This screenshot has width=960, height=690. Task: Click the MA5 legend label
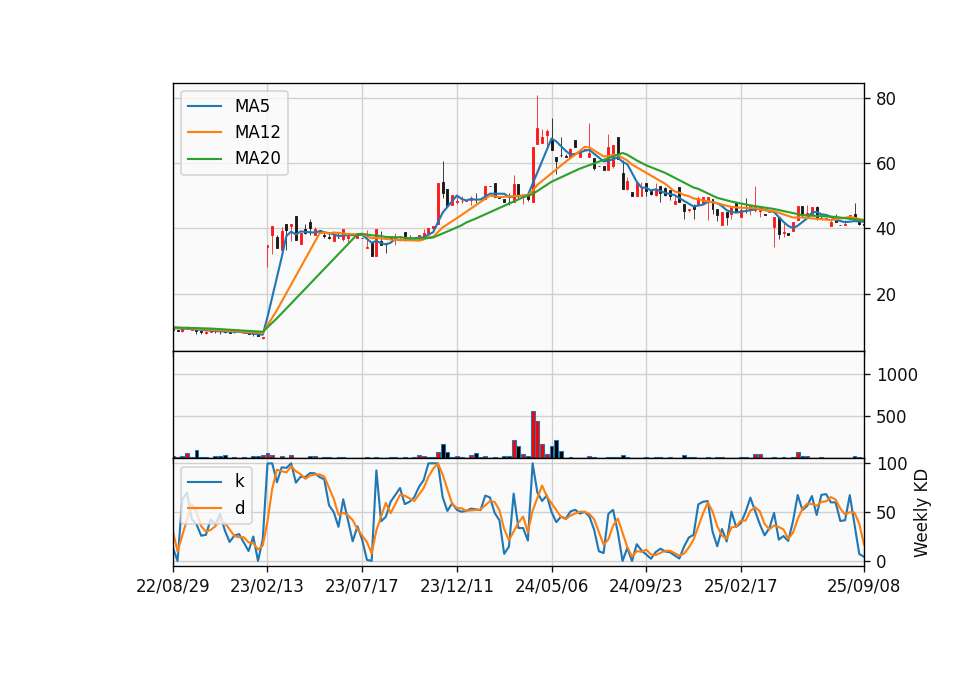point(252,106)
